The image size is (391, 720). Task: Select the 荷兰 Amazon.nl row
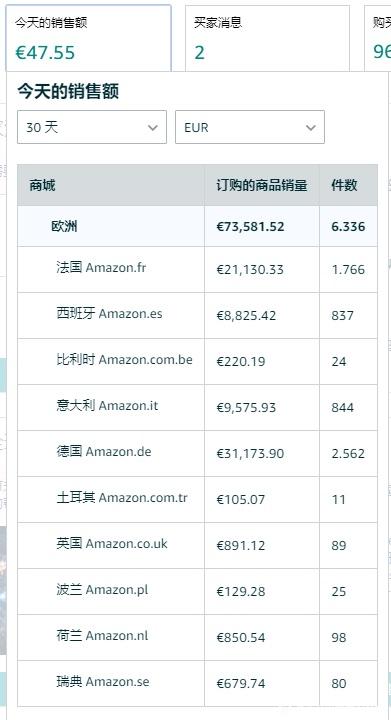(197, 637)
